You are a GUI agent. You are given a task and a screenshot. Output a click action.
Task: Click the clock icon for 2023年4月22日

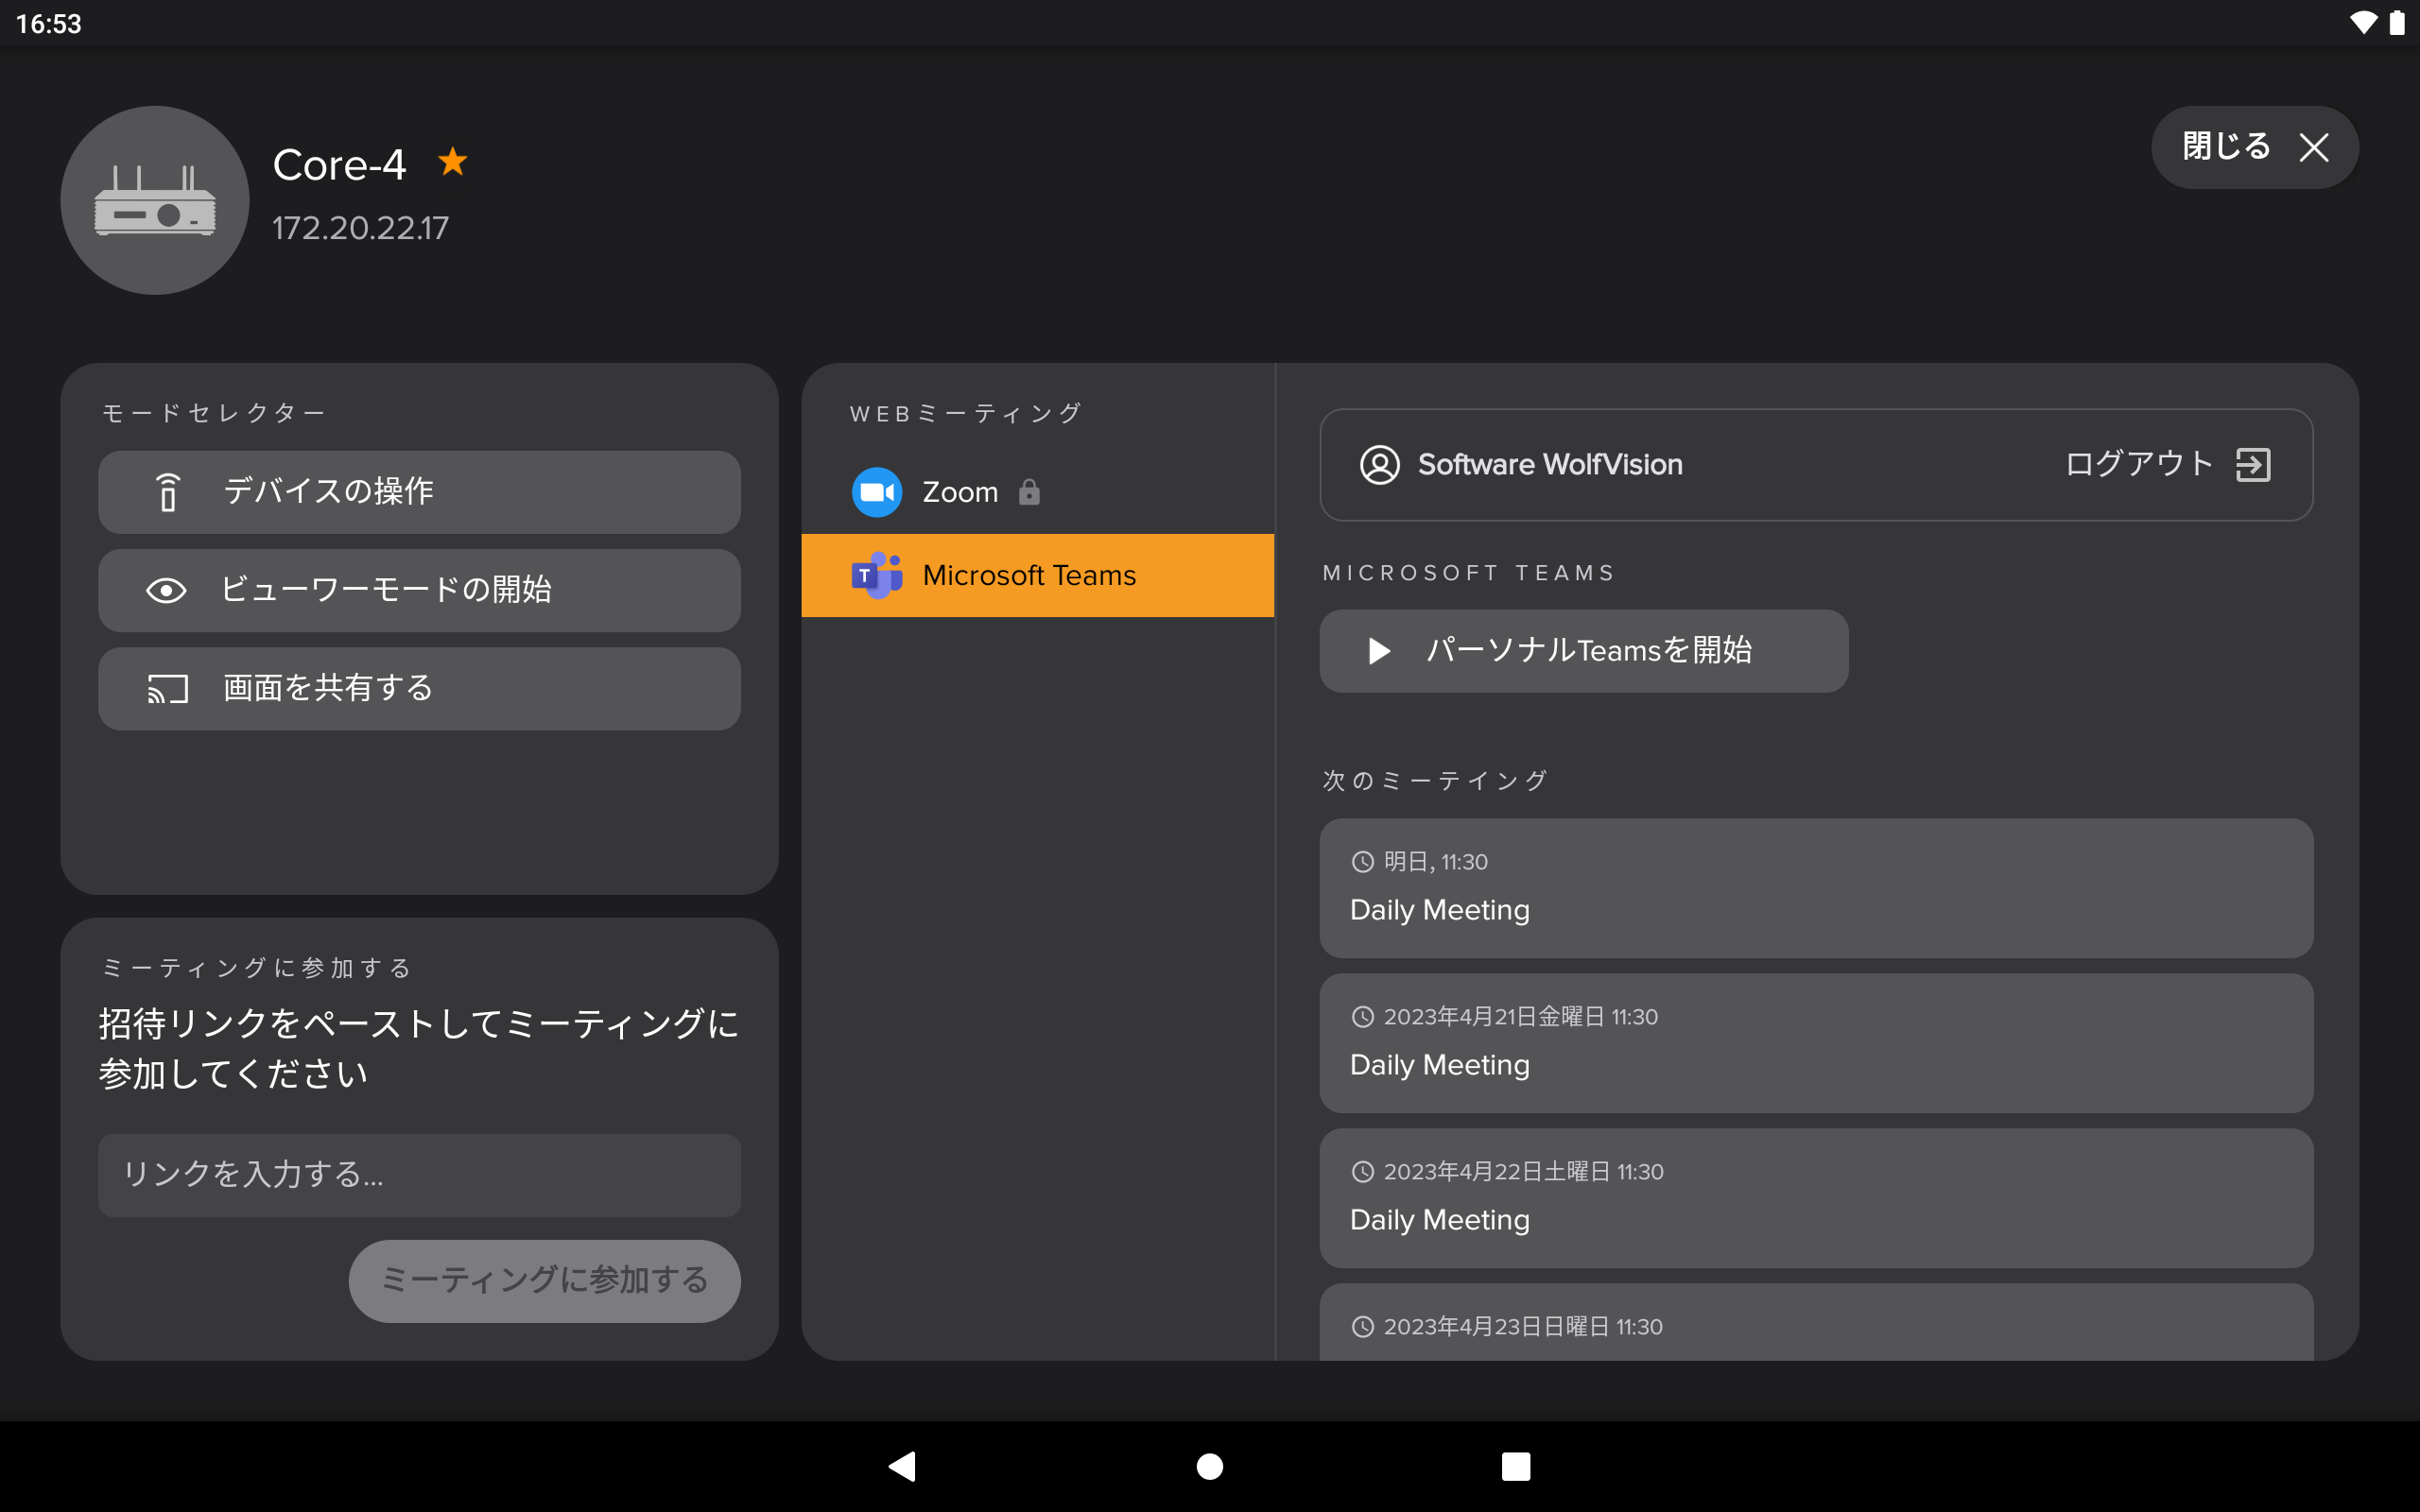[x=1363, y=1172]
